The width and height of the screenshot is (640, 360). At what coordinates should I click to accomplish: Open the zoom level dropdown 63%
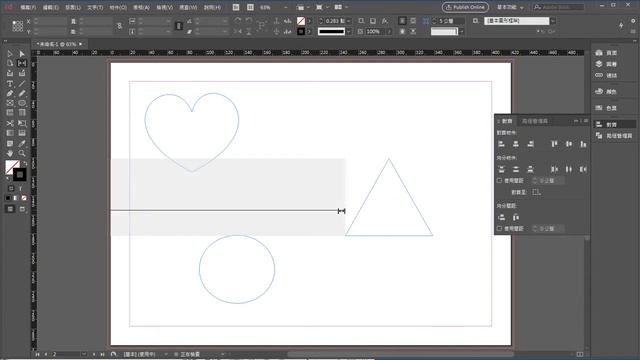(x=285, y=7)
